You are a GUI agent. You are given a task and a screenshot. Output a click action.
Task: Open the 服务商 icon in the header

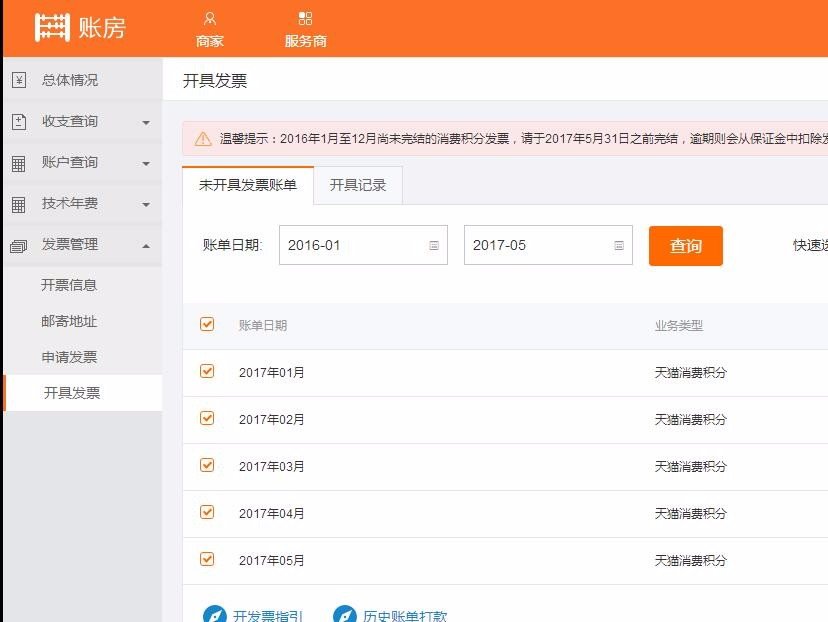(306, 18)
